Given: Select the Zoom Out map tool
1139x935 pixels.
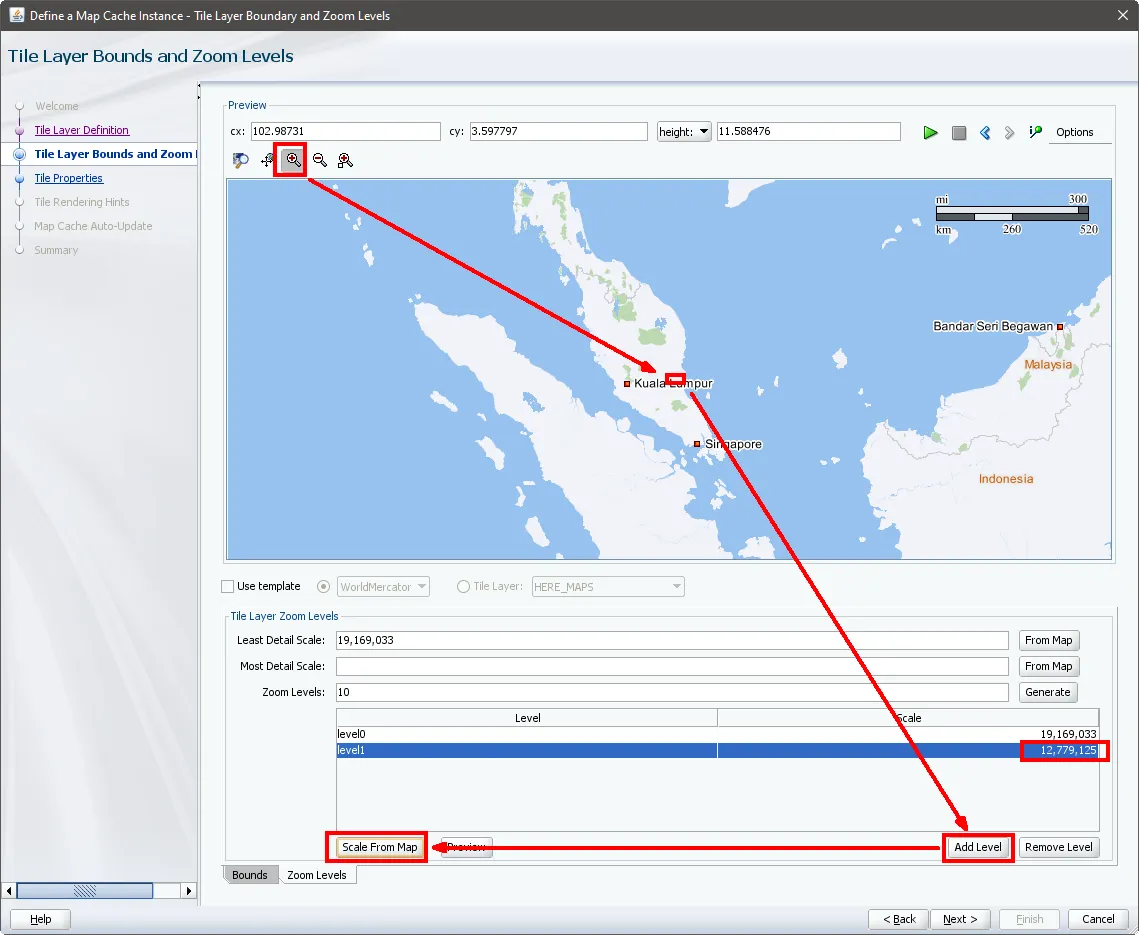Looking at the screenshot, I should (320, 160).
